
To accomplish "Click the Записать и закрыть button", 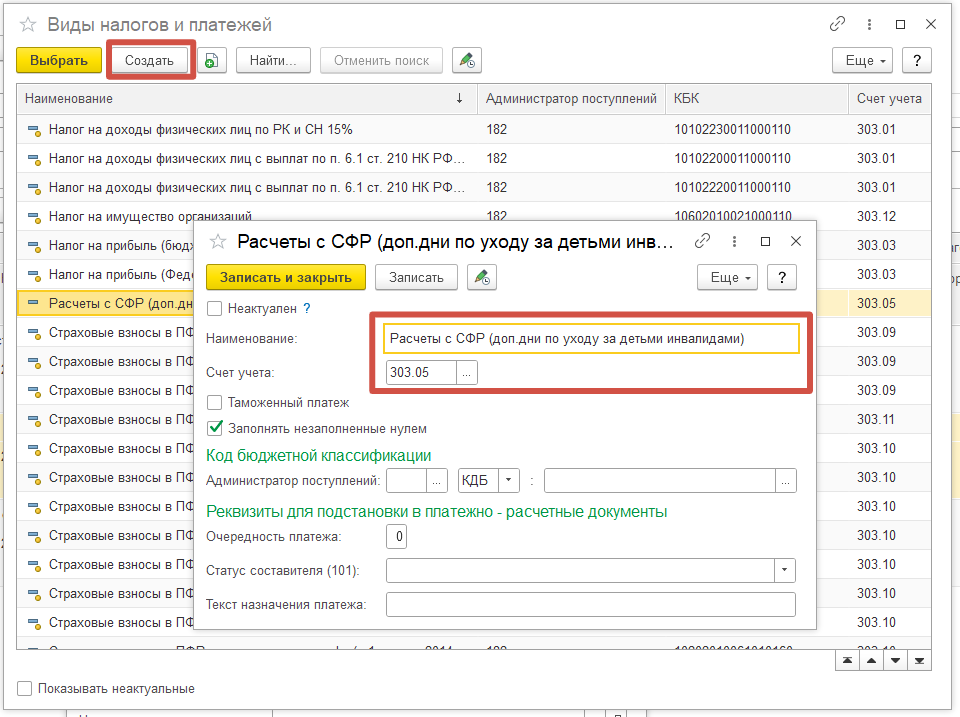I will pos(286,277).
